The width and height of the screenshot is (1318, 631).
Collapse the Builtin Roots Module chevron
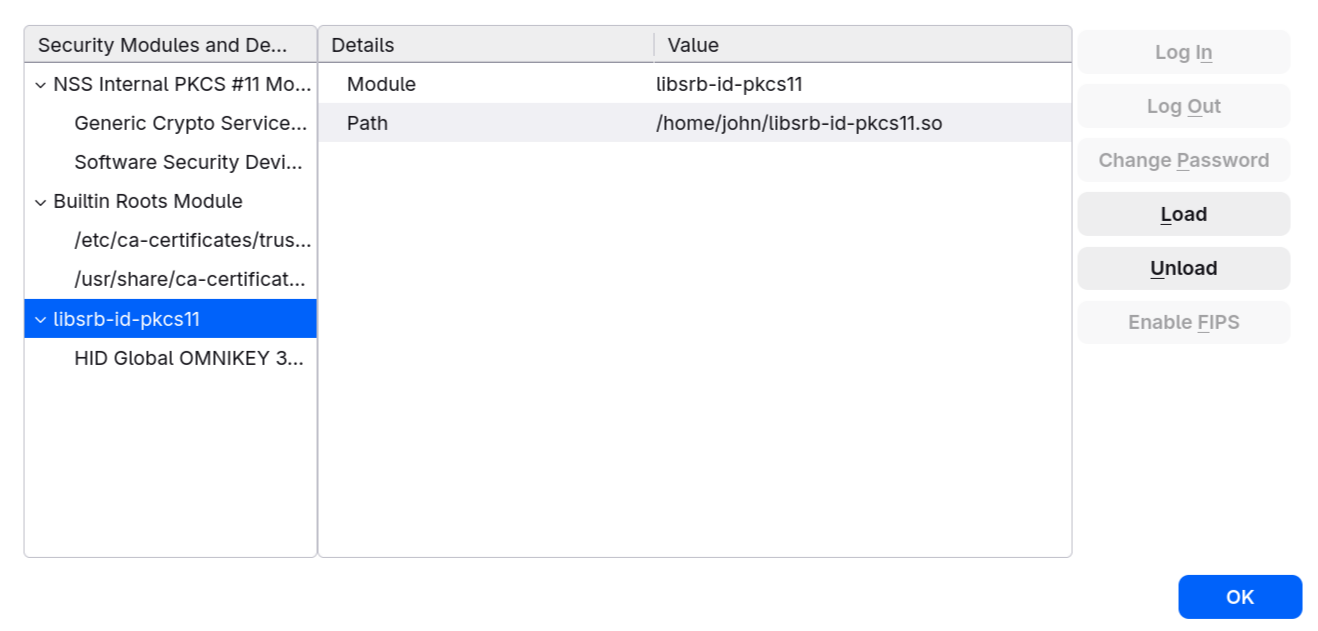click(x=40, y=202)
